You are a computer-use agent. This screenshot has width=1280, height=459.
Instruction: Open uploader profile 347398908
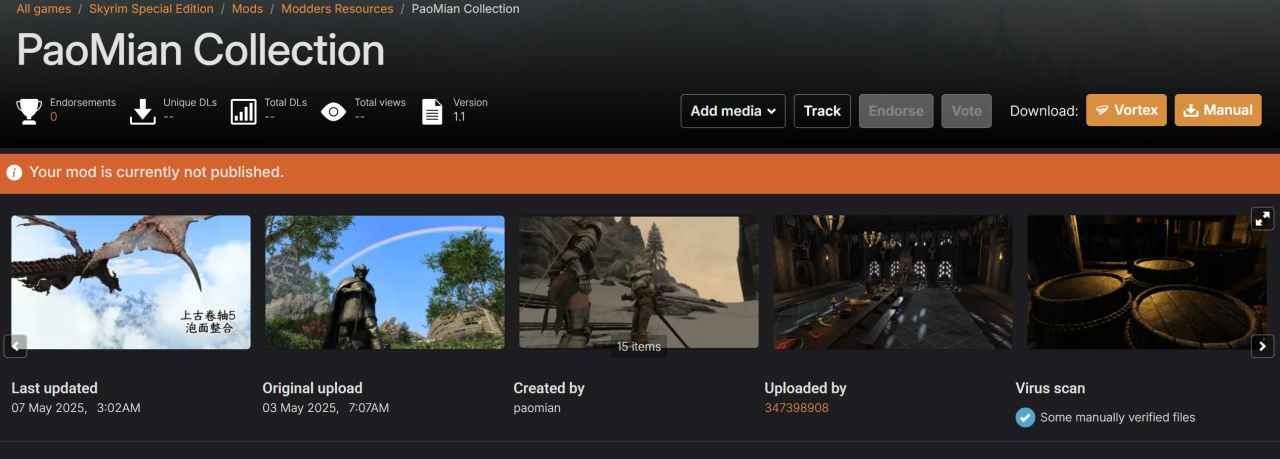797,408
